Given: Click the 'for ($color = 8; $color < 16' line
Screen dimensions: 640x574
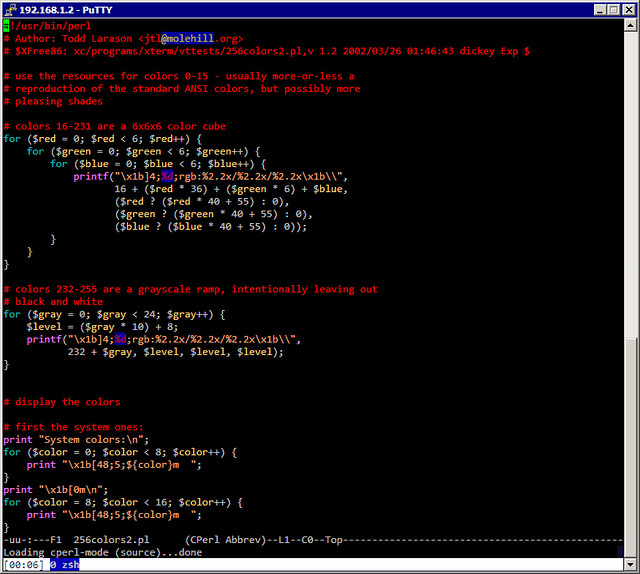Looking at the screenshot, I should point(123,502).
